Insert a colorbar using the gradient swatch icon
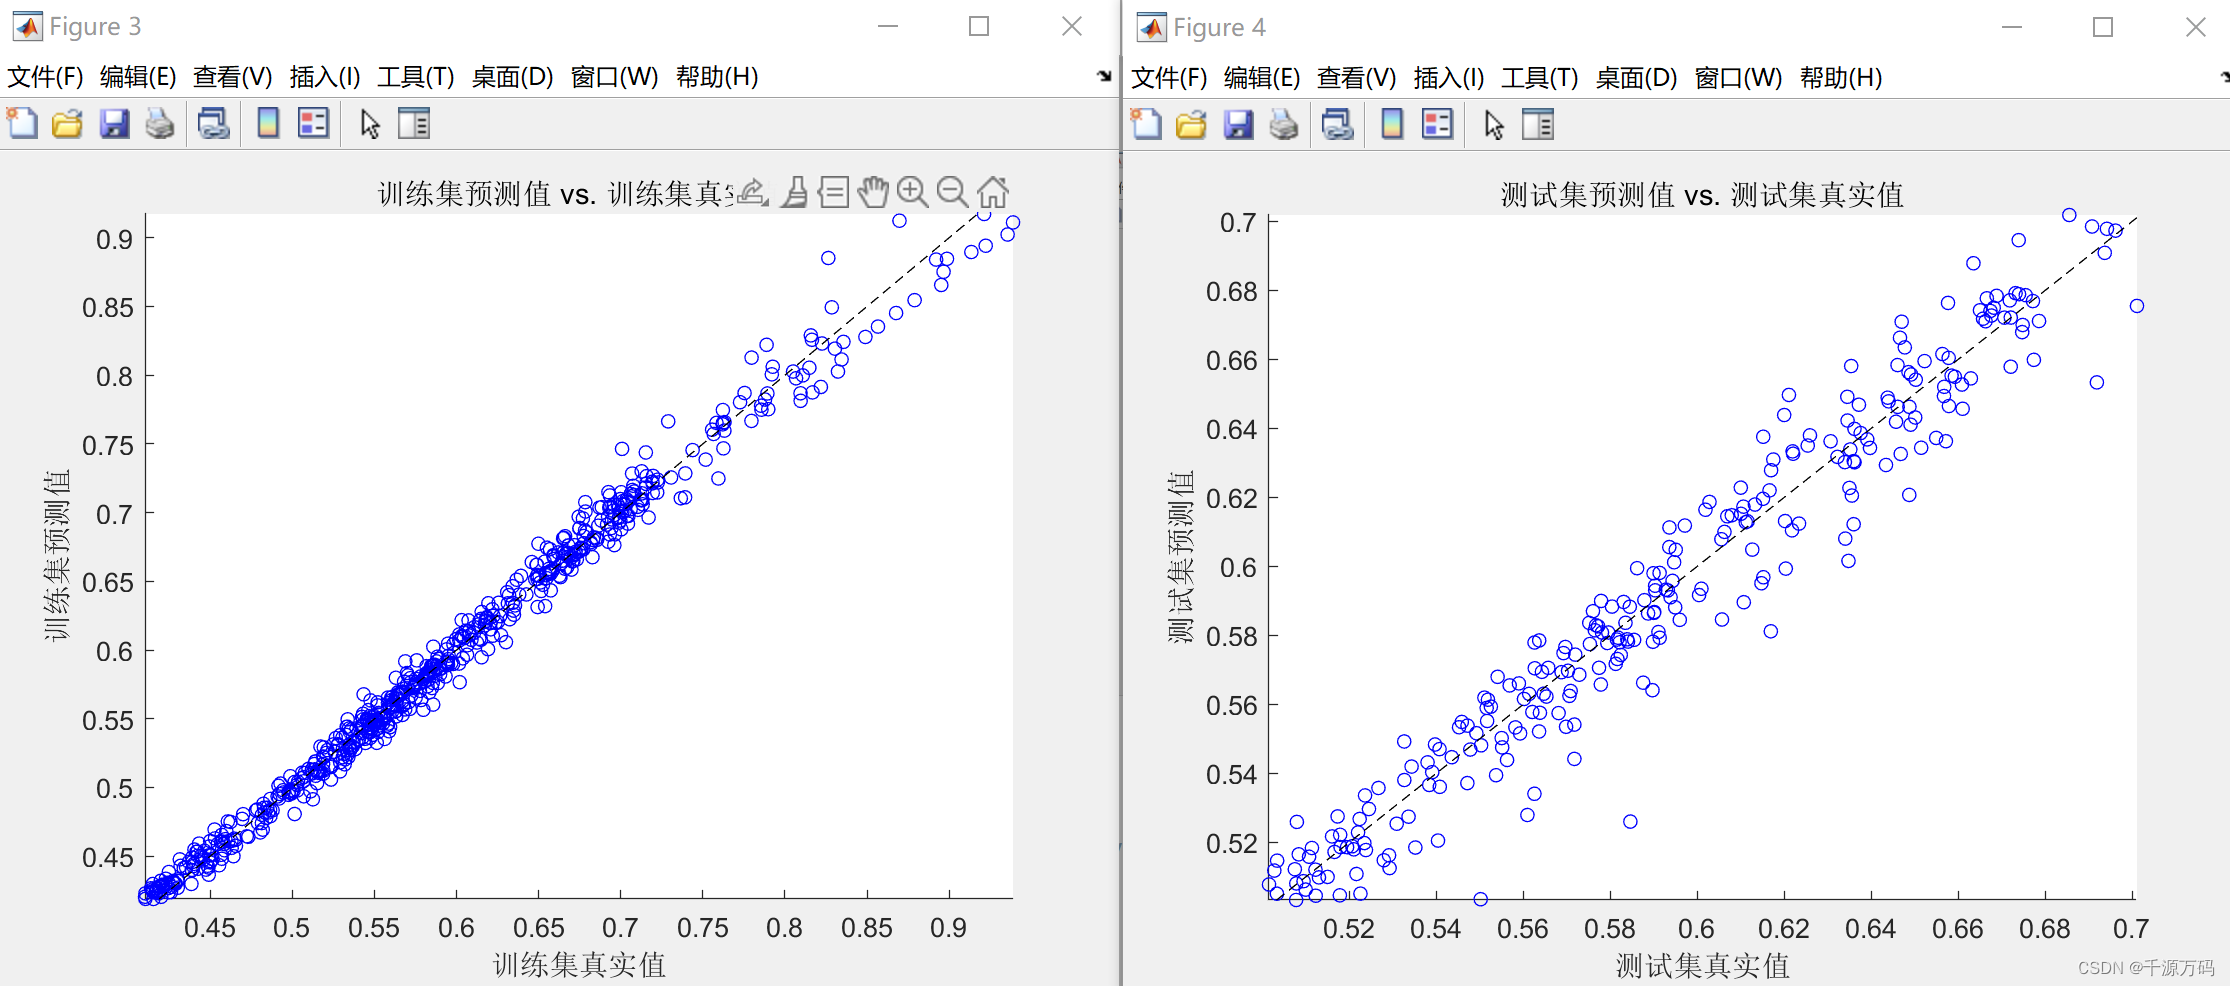The height and width of the screenshot is (986, 2230). click(267, 123)
